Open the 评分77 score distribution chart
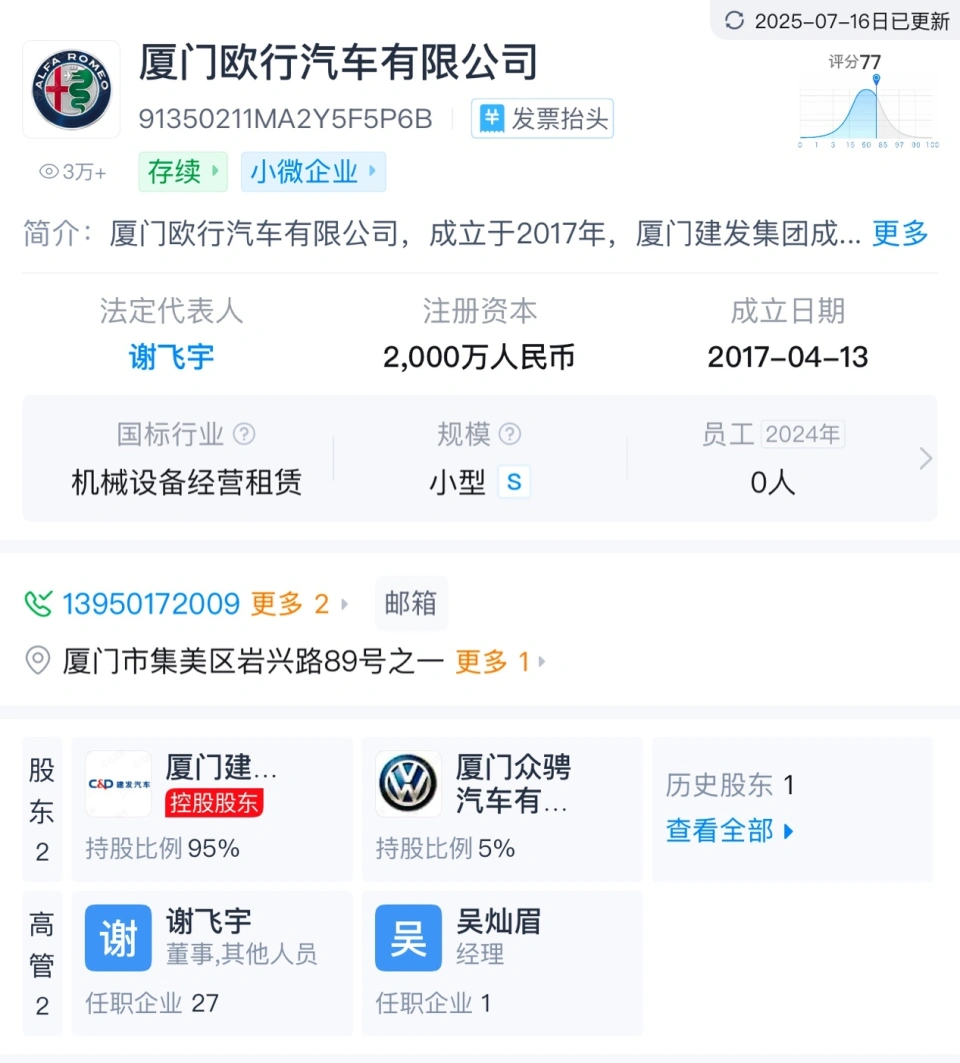Screen dimensions: 960x1063 (x=868, y=102)
